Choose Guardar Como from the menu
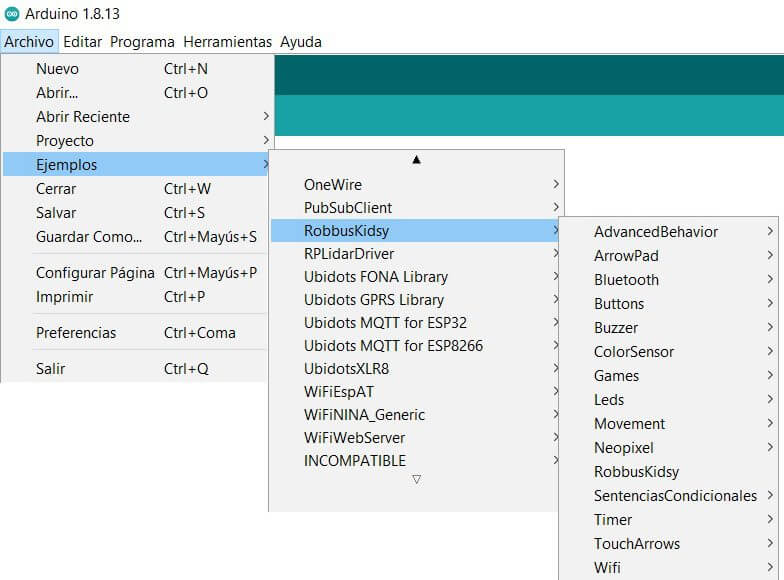This screenshot has width=784, height=580. click(89, 237)
